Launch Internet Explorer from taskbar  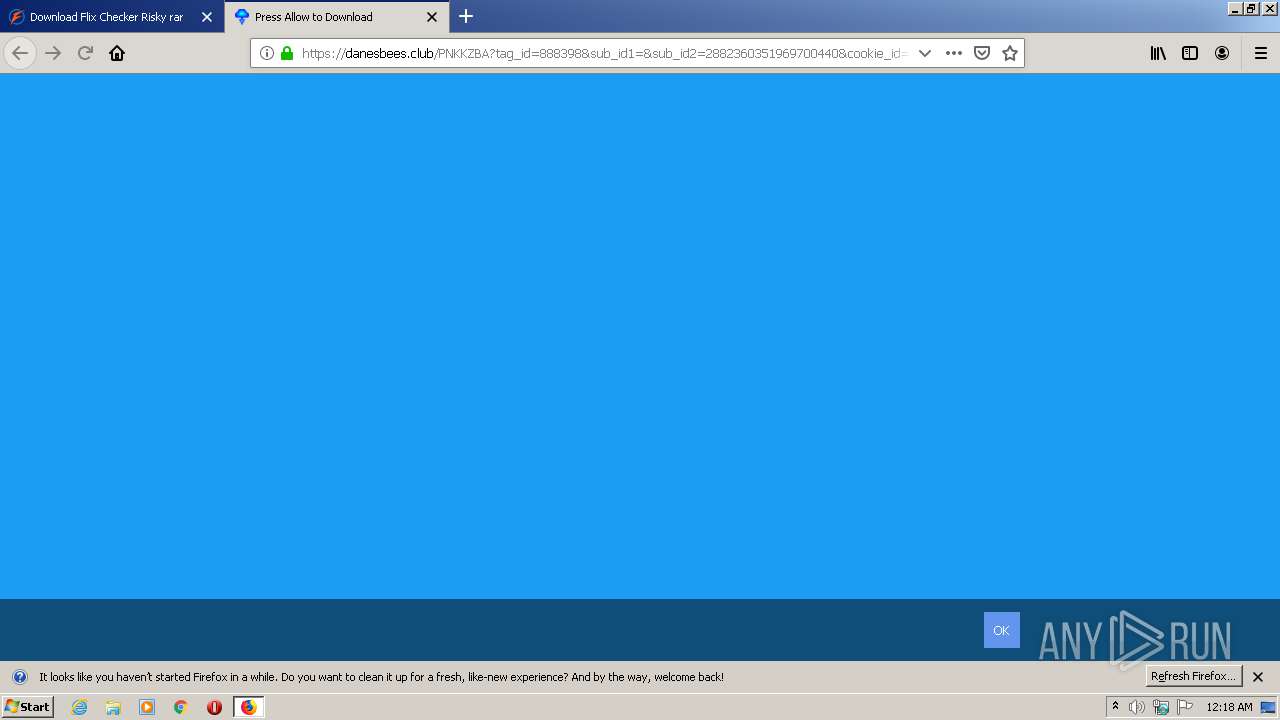pyautogui.click(x=79, y=707)
